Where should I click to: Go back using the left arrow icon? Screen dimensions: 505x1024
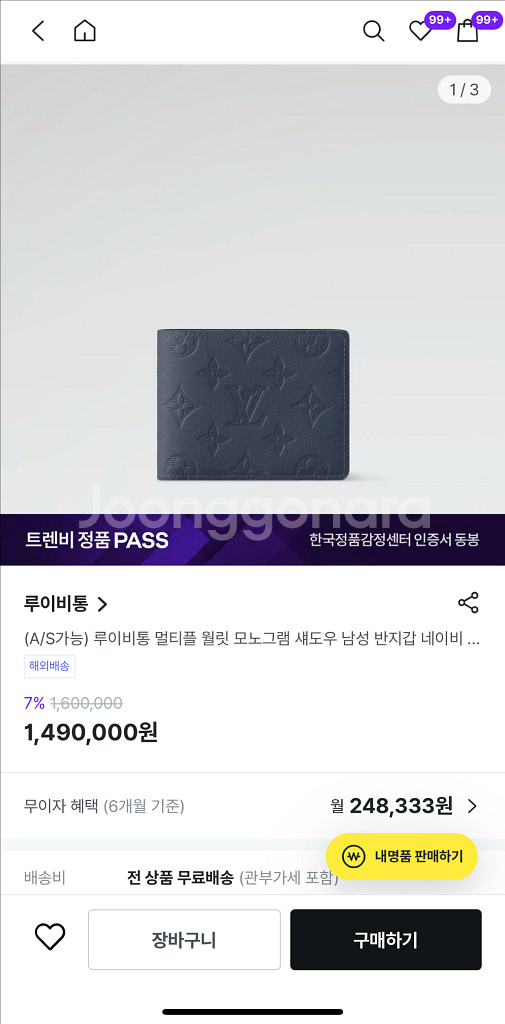point(39,31)
